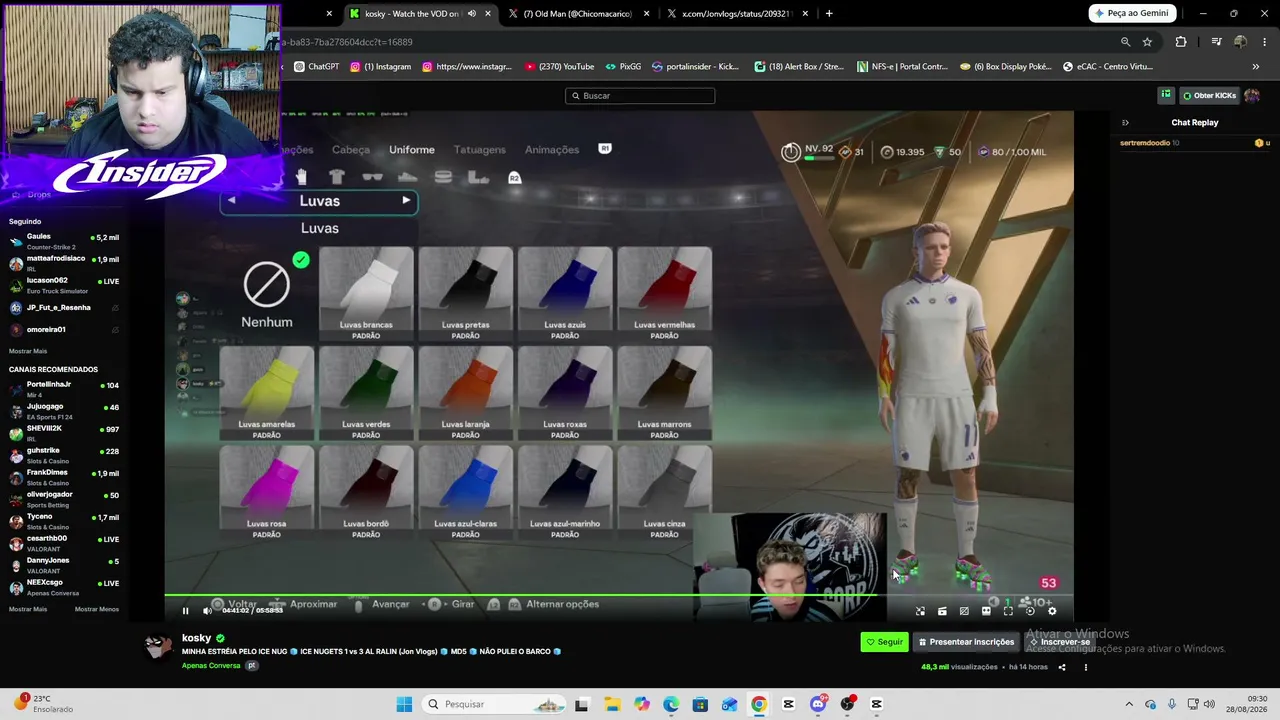This screenshot has width=1280, height=720.
Task: Pause the VOD playback
Action: (185, 611)
